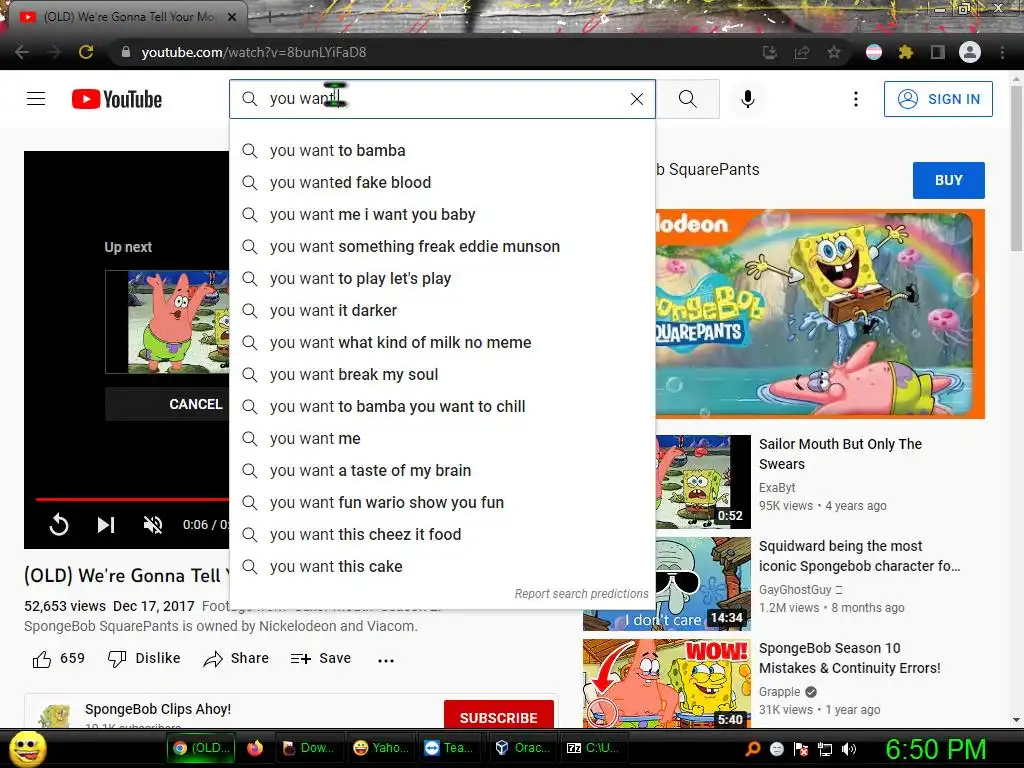This screenshot has height=768, width=1024.
Task: Save the video to a playlist
Action: click(321, 658)
